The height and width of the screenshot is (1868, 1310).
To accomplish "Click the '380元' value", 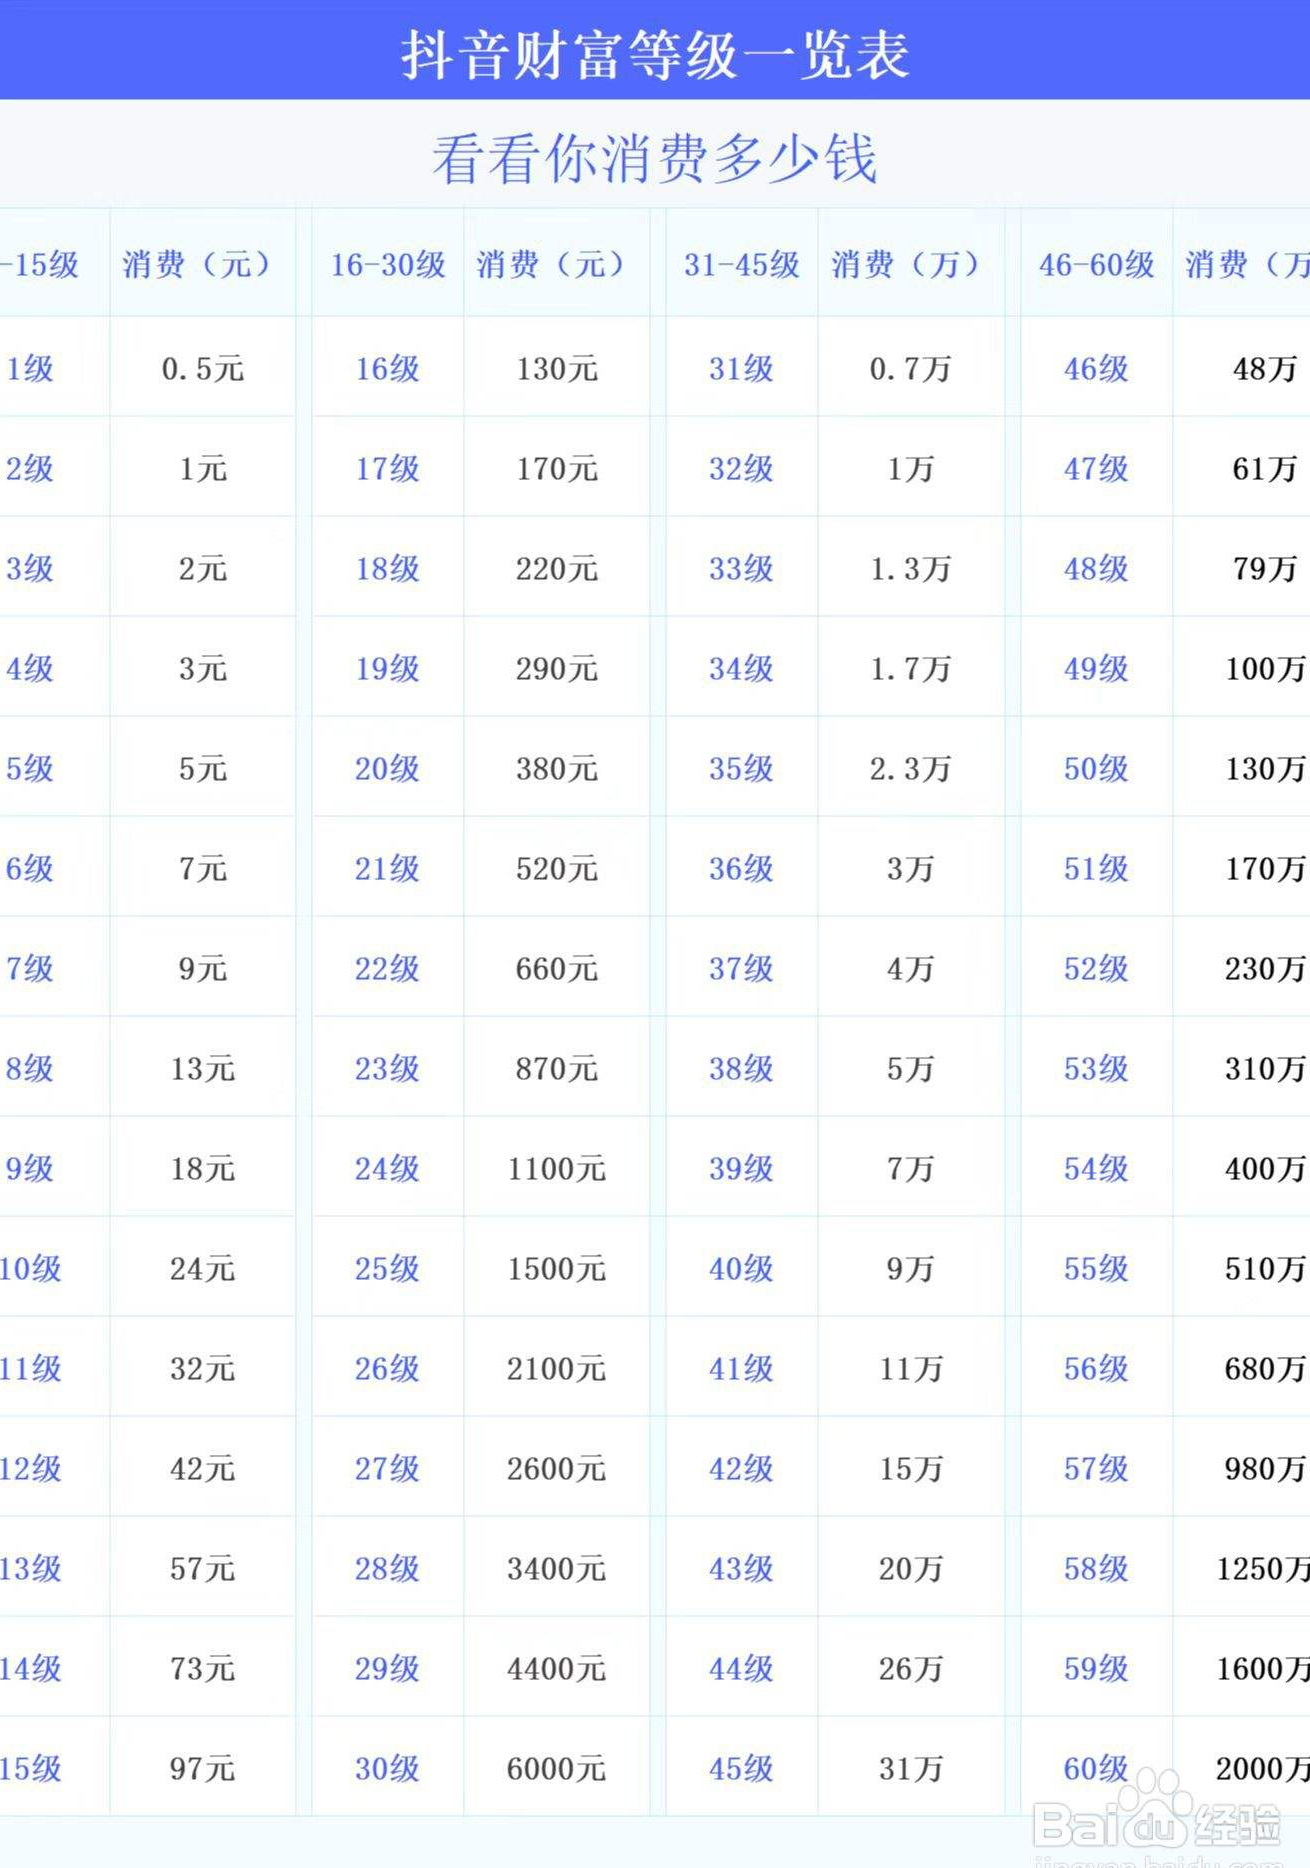I will pyautogui.click(x=557, y=769).
